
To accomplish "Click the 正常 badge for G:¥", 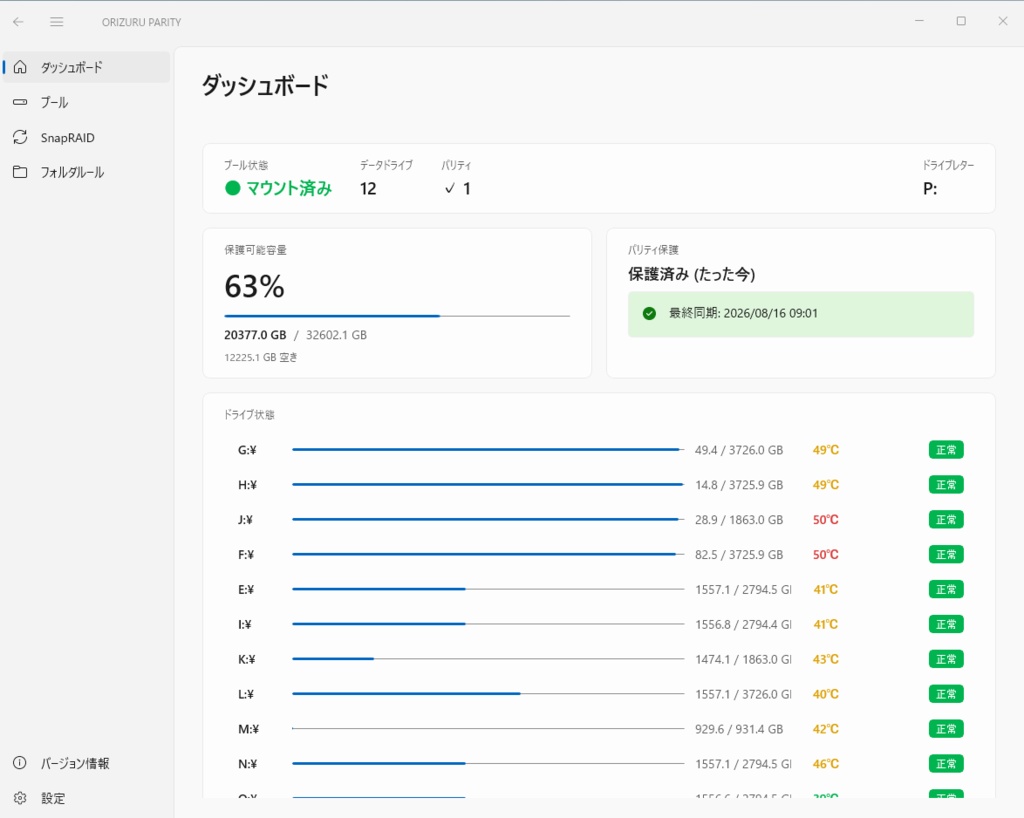I will [x=946, y=450].
